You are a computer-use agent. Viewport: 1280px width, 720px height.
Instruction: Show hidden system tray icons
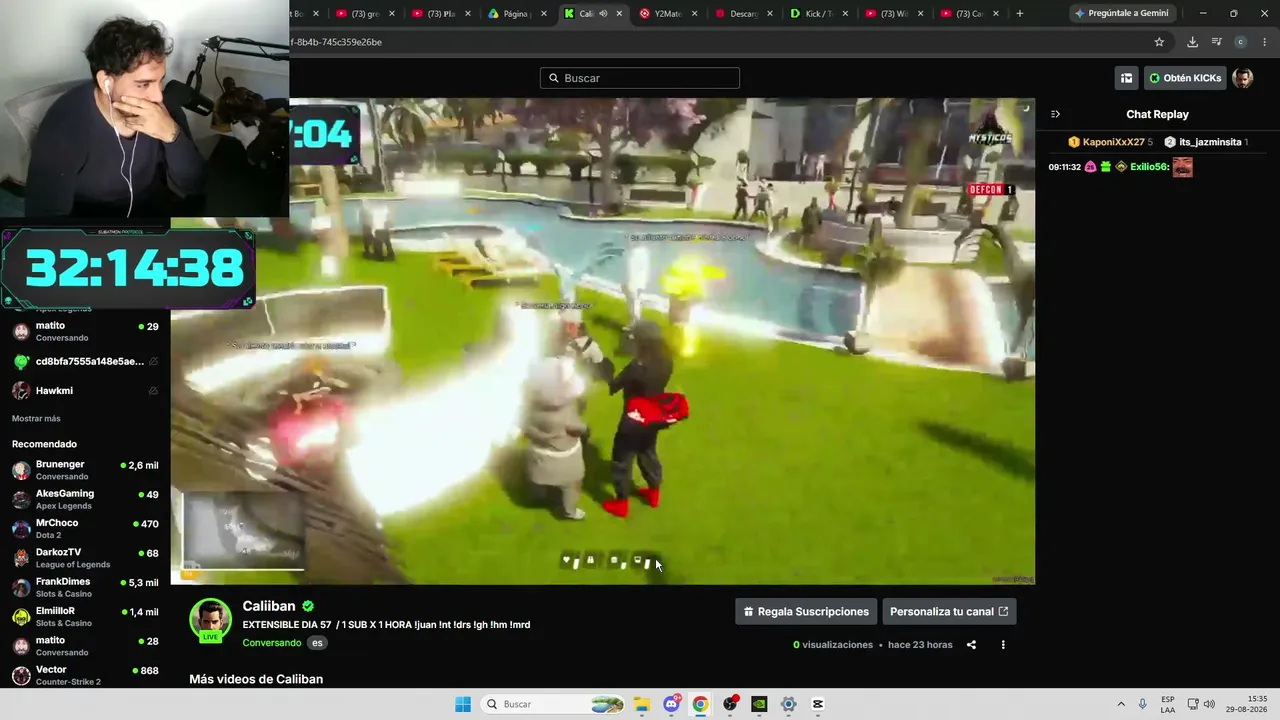point(1121,704)
